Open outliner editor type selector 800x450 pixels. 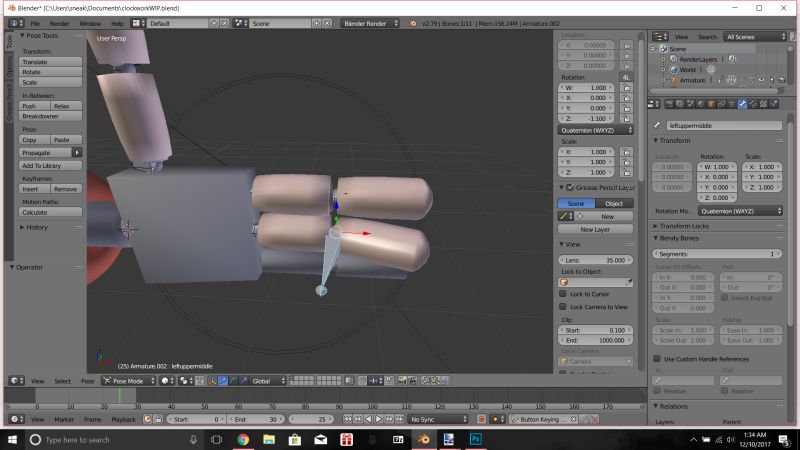(660, 37)
